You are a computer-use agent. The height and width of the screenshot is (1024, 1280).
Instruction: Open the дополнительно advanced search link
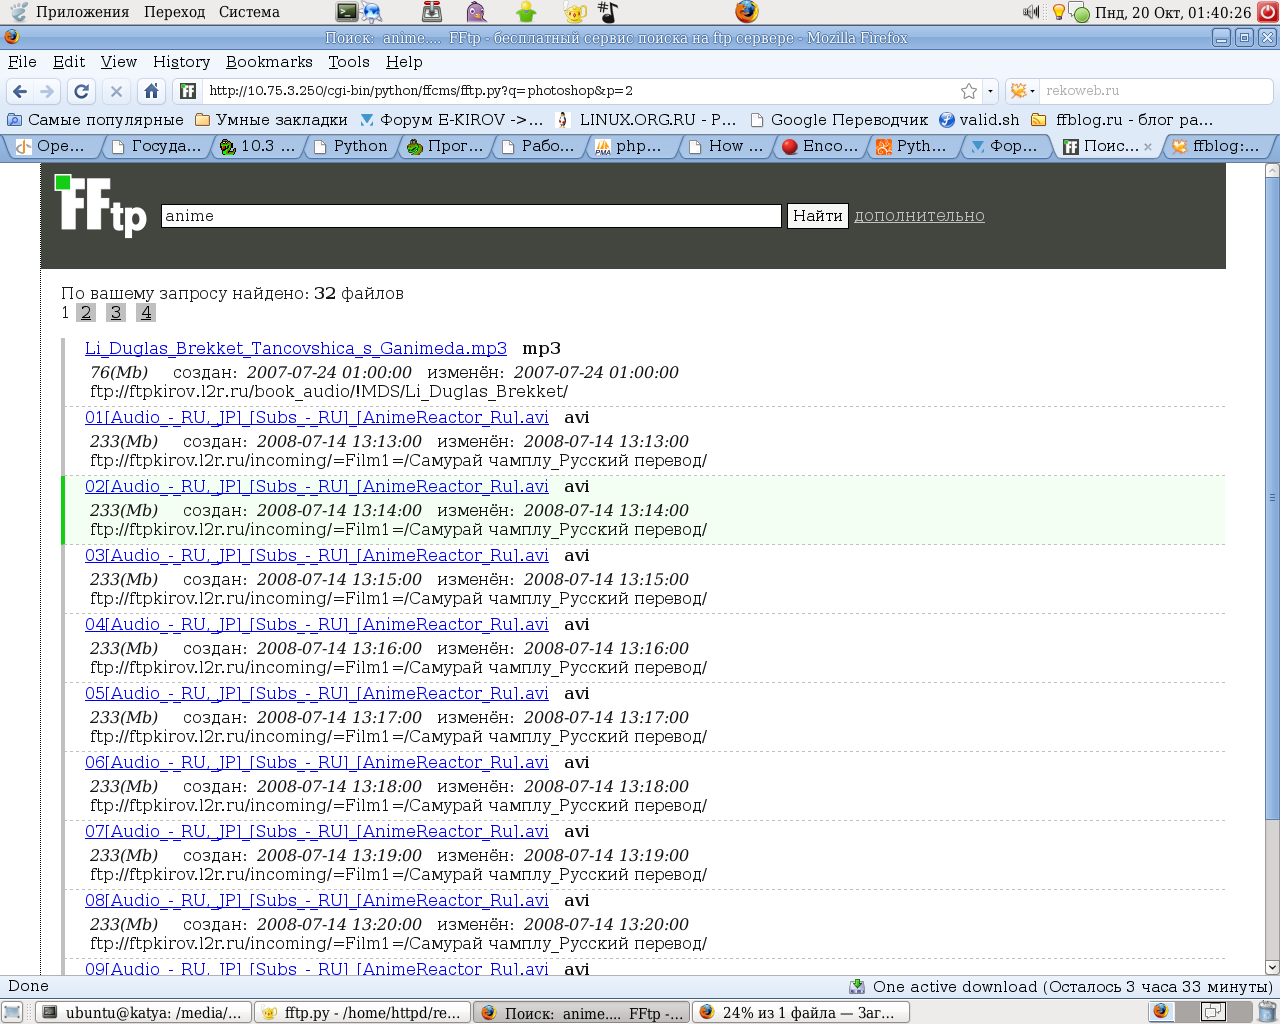point(919,216)
